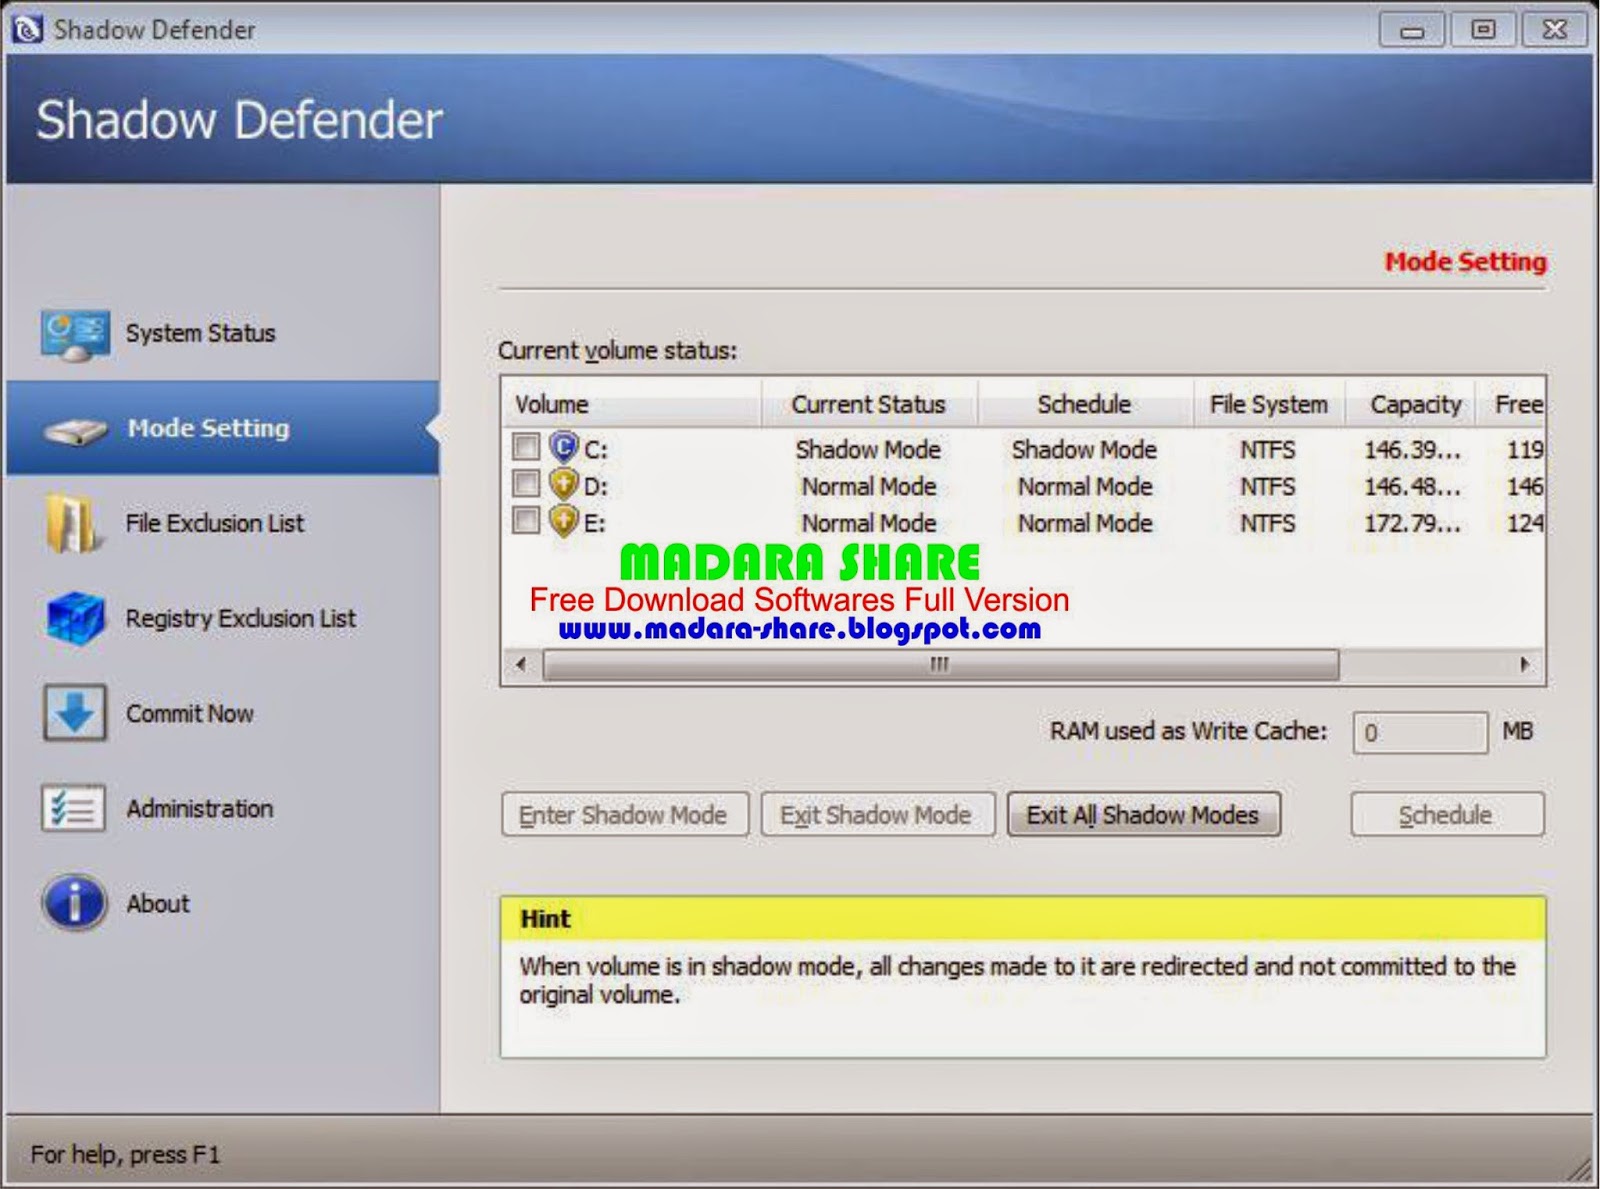Select Mode Setting in the sidebar
The image size is (1600, 1189).
pyautogui.click(x=222, y=428)
